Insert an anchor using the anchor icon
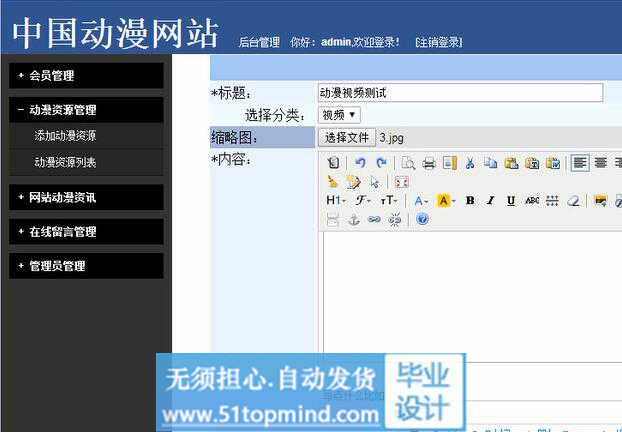622x432 pixels. point(353,219)
